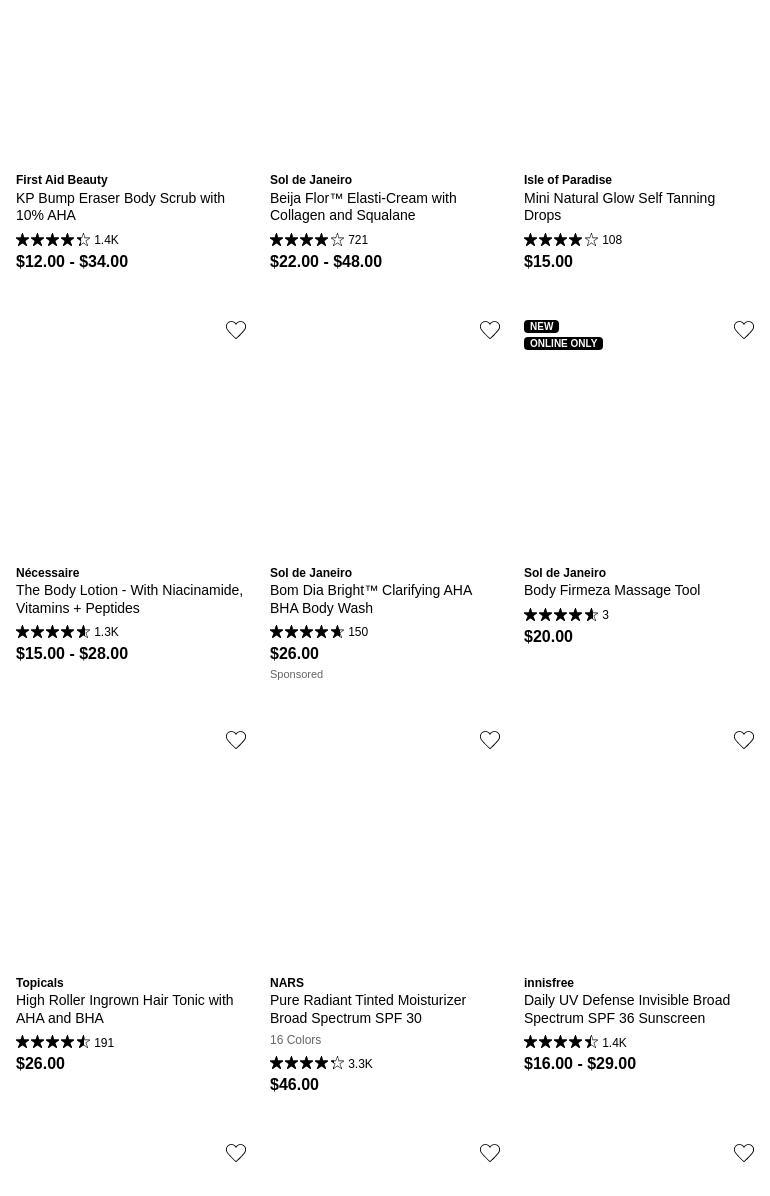
Task: Click the heart icon in bottom-right product row
Action: [744, 1153]
